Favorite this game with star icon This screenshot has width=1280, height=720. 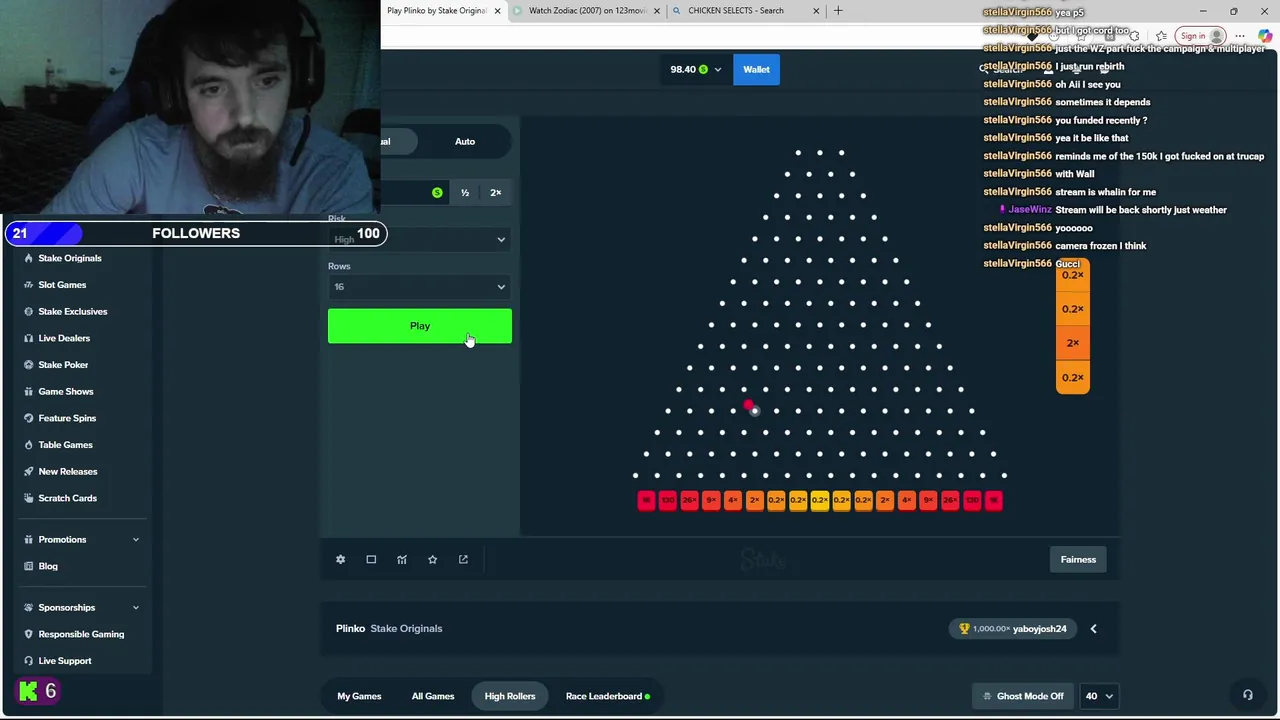tap(432, 559)
